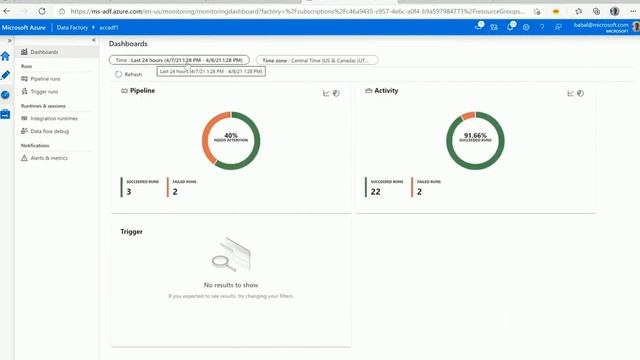
Task: Open the help question mark
Action: click(x=542, y=27)
